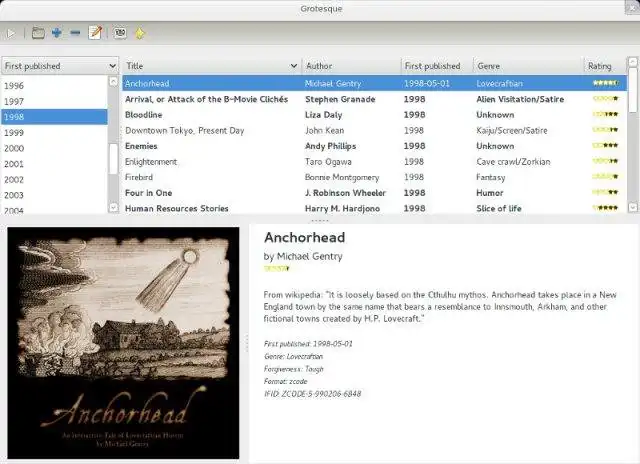Click the Cave crawl/Zorkian genre cell

(x=513, y=162)
